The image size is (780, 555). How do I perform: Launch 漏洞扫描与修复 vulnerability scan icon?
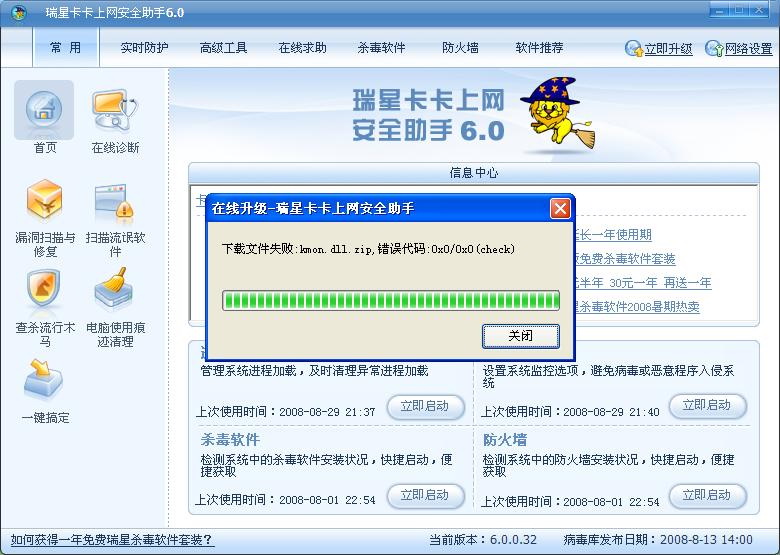(44, 200)
